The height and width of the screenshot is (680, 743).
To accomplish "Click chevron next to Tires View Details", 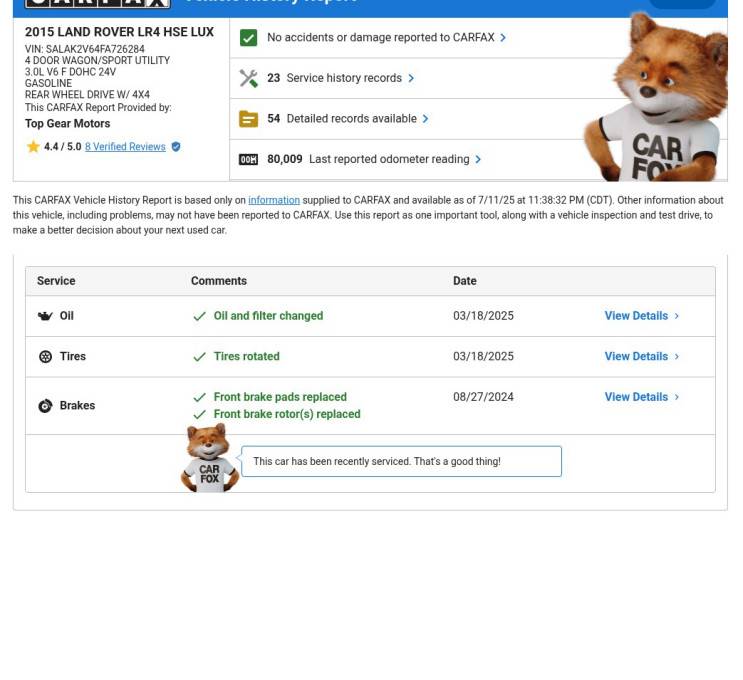I will pos(677,356).
